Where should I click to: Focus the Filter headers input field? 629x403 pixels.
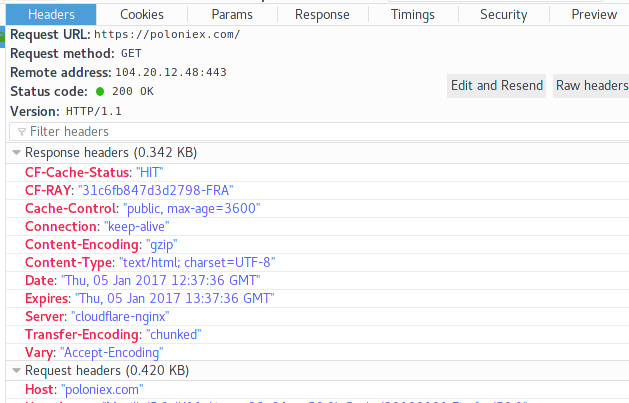coord(319,132)
